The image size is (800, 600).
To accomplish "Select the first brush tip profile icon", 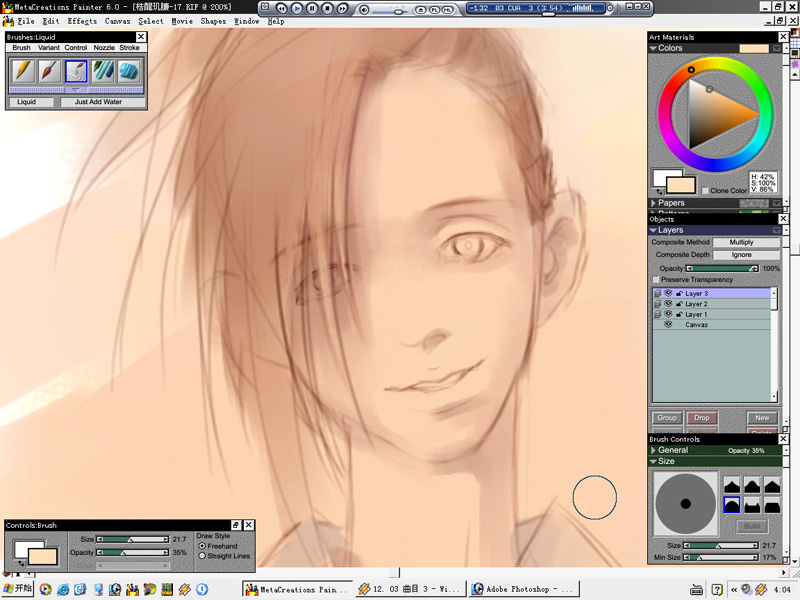I will [x=732, y=485].
